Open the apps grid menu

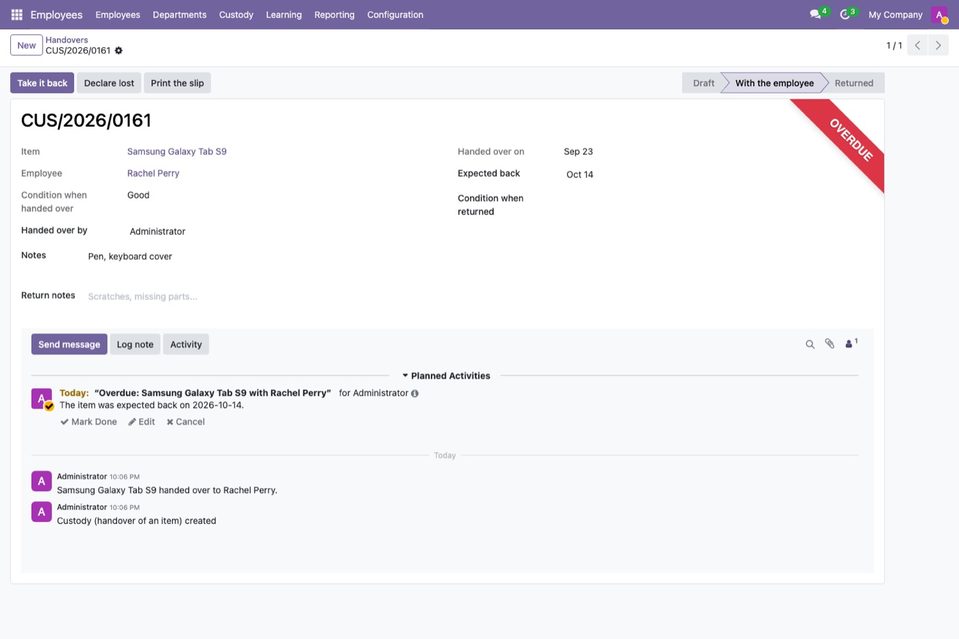pos(17,15)
